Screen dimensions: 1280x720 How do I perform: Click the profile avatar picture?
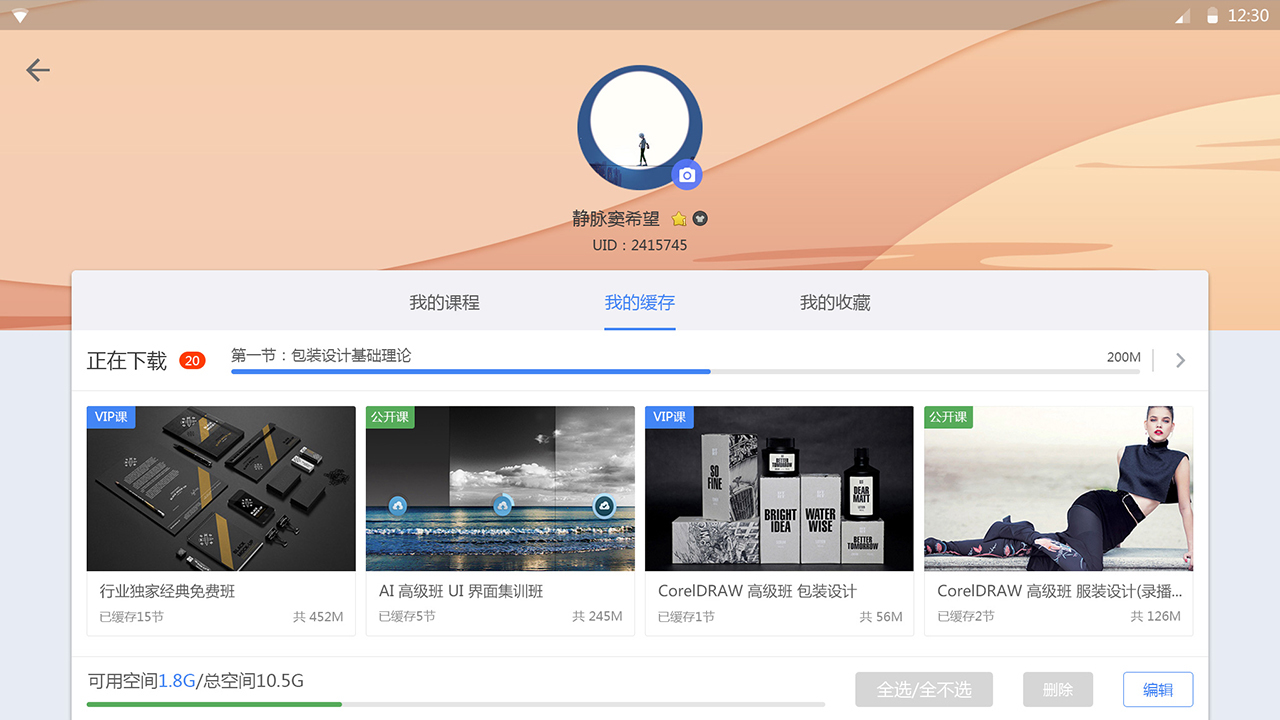tap(640, 127)
